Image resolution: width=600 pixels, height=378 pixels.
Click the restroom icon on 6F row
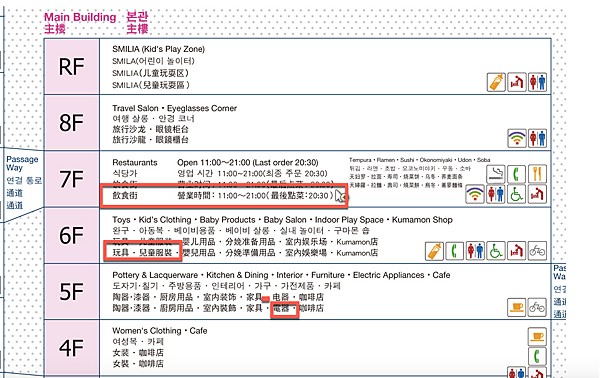pyautogui.click(x=475, y=251)
